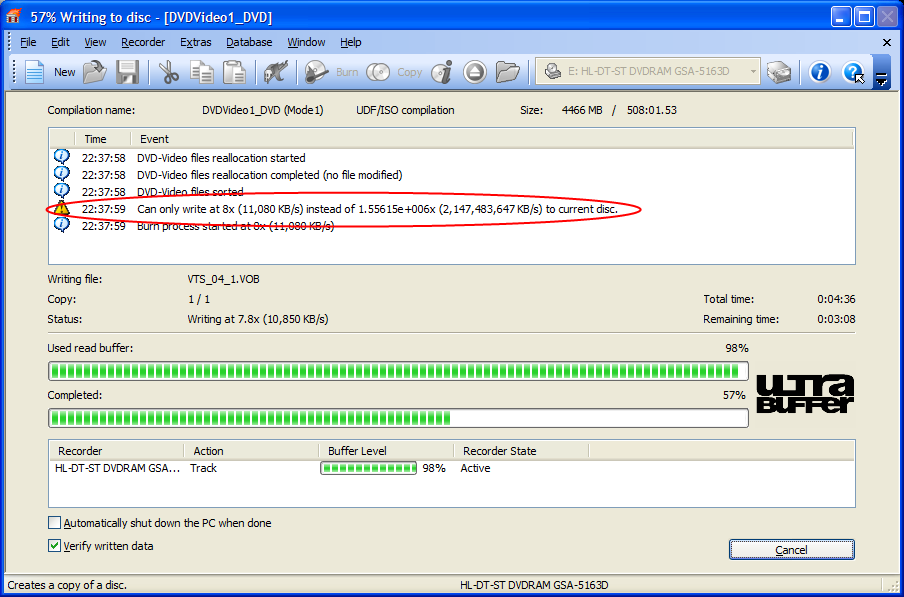The image size is (904, 597).
Task: Click the Event column header
Action: click(492, 139)
